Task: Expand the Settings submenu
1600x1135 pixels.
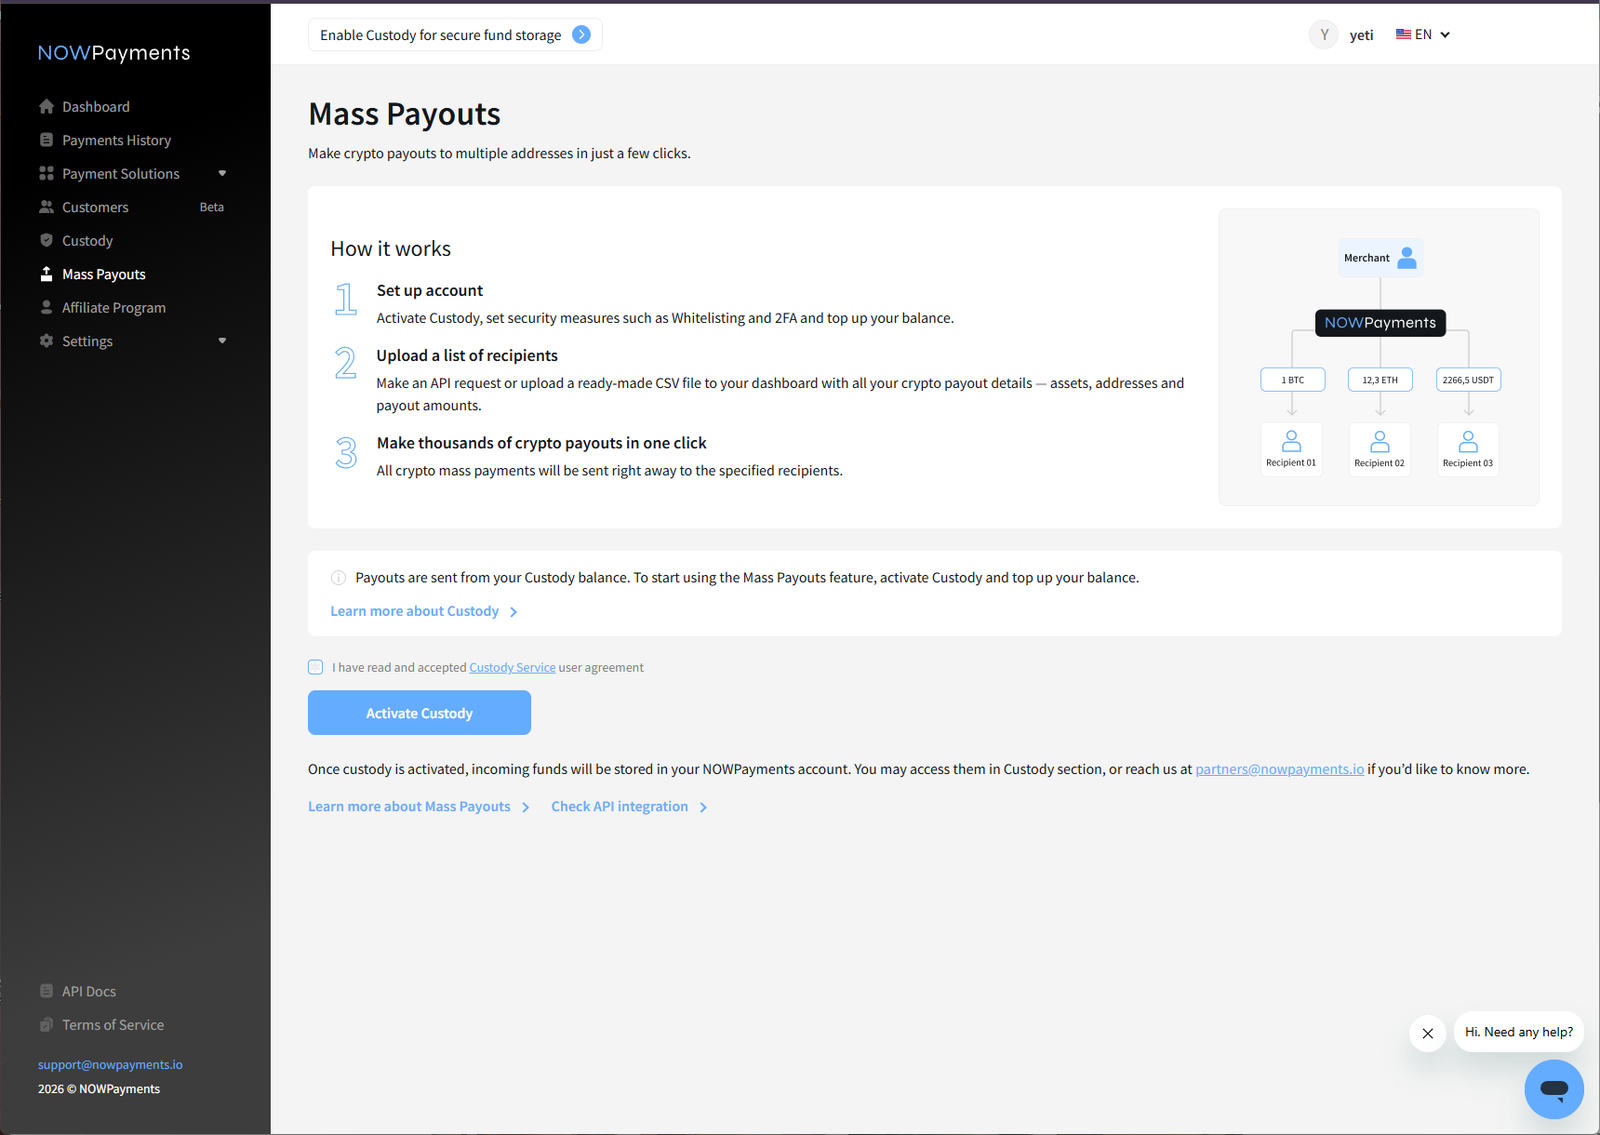Action: [221, 340]
